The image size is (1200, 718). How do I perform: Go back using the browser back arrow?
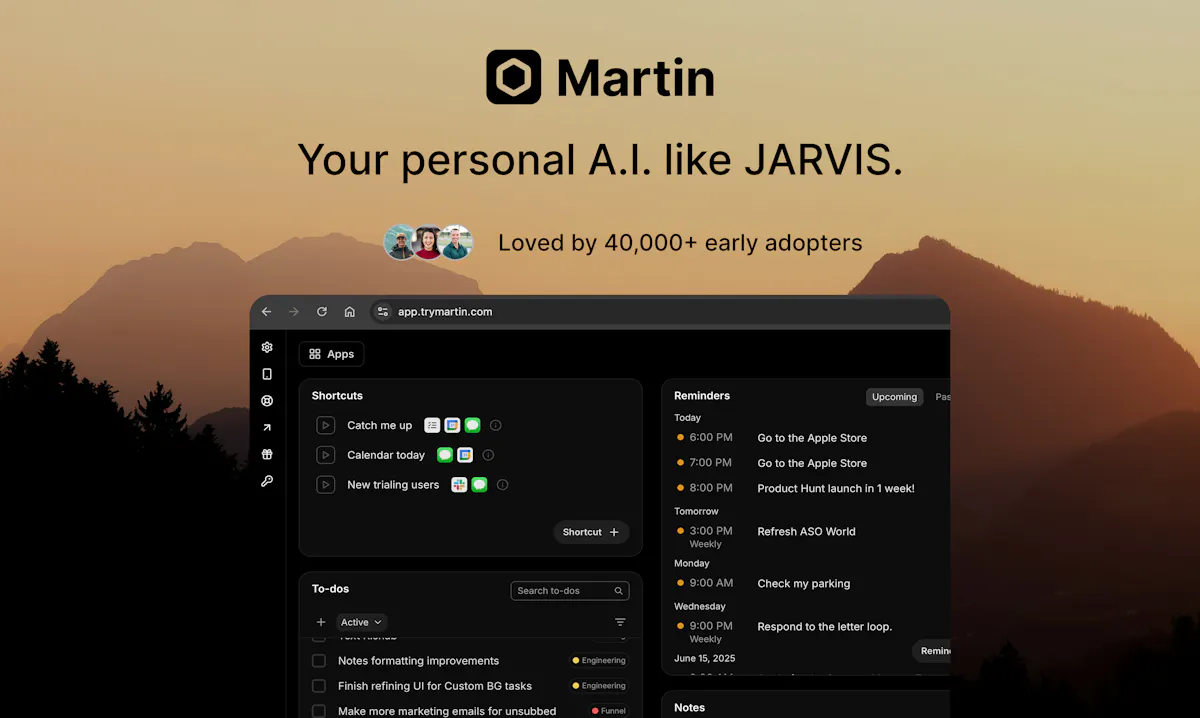pyautogui.click(x=266, y=312)
